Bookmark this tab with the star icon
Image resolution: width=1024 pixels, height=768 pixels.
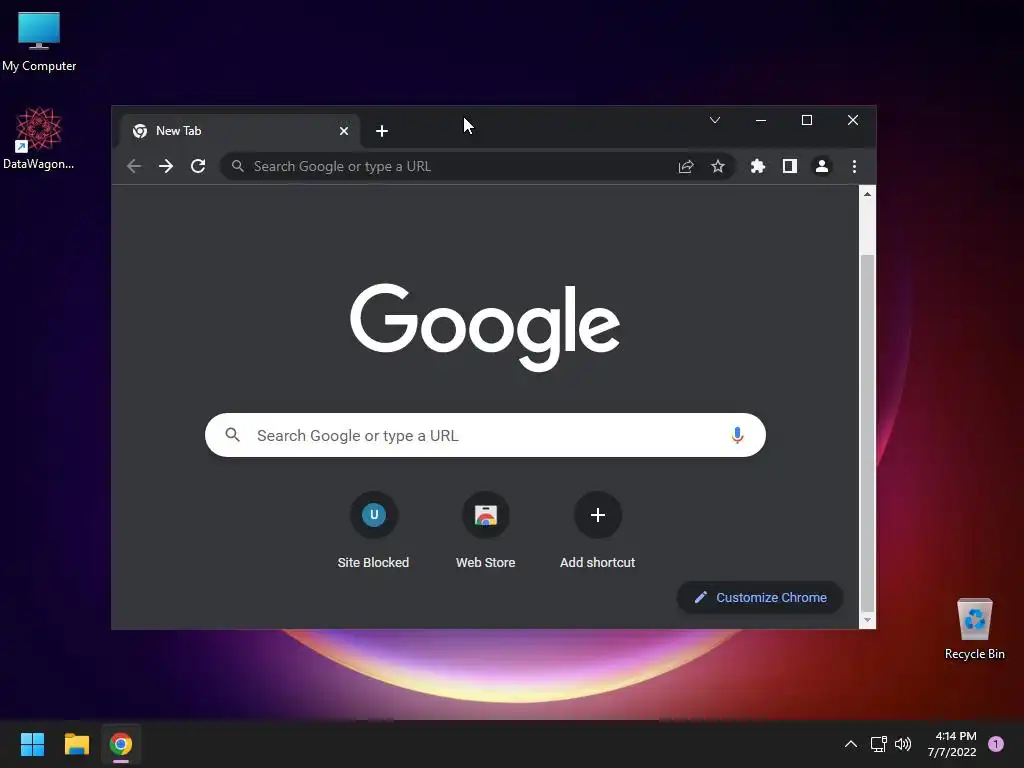click(718, 167)
